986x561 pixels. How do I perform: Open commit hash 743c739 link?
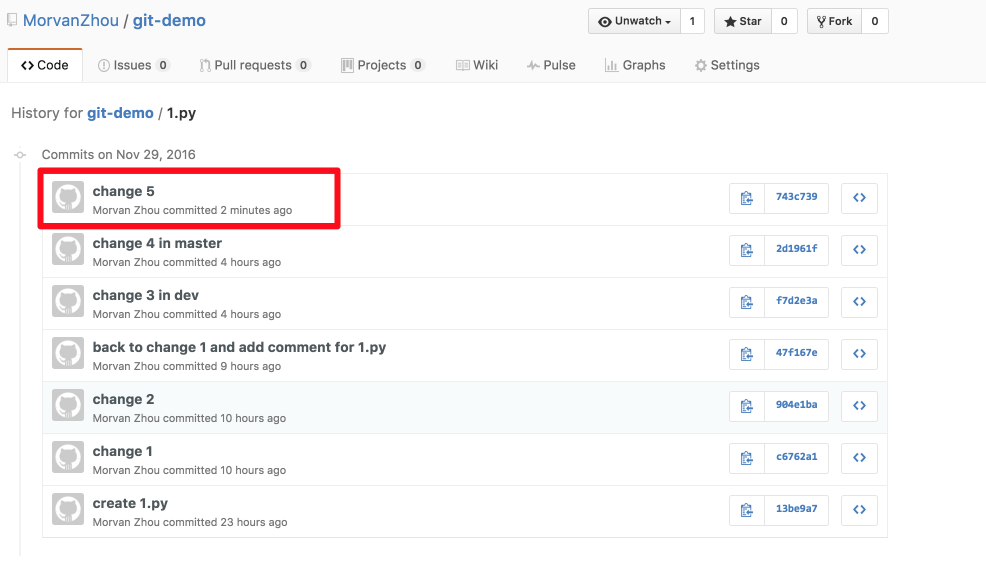796,197
